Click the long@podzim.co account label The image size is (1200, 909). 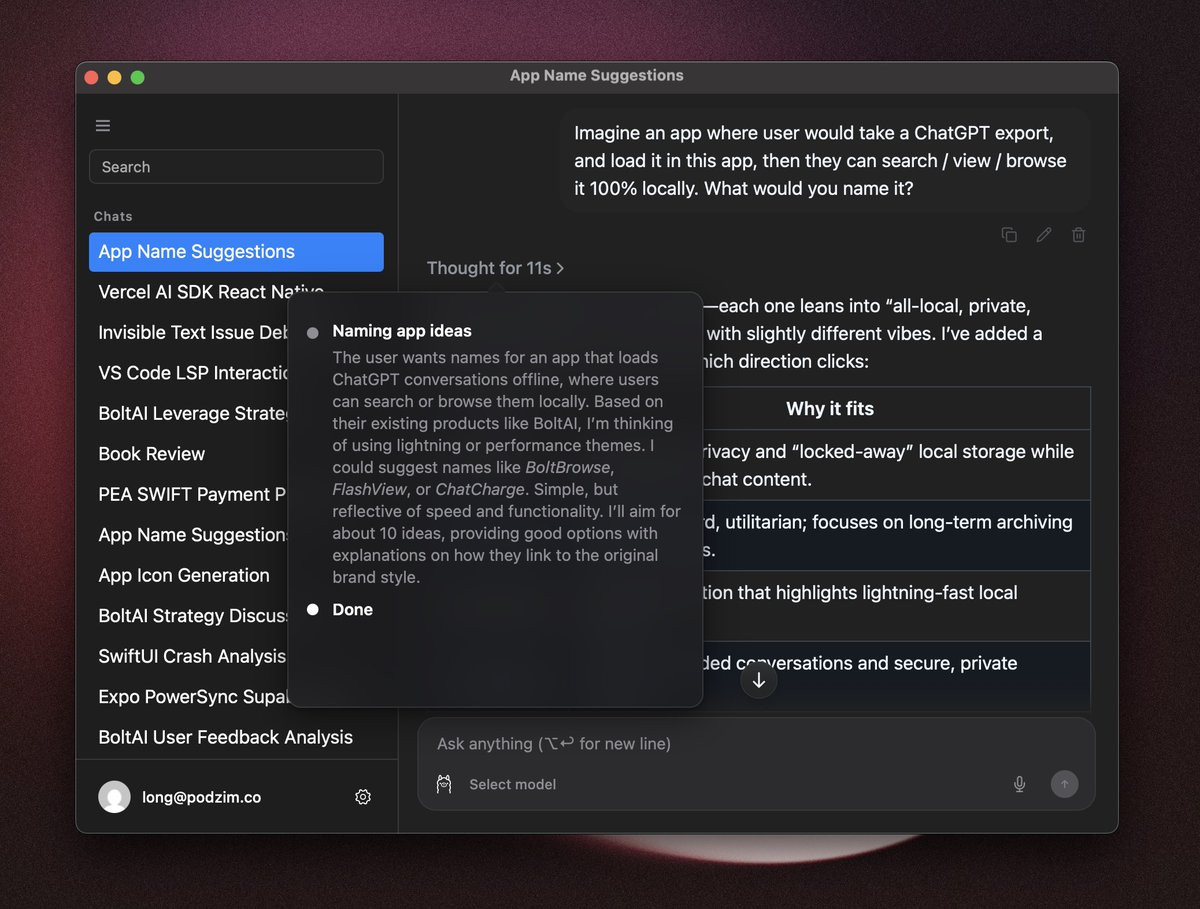coord(201,798)
